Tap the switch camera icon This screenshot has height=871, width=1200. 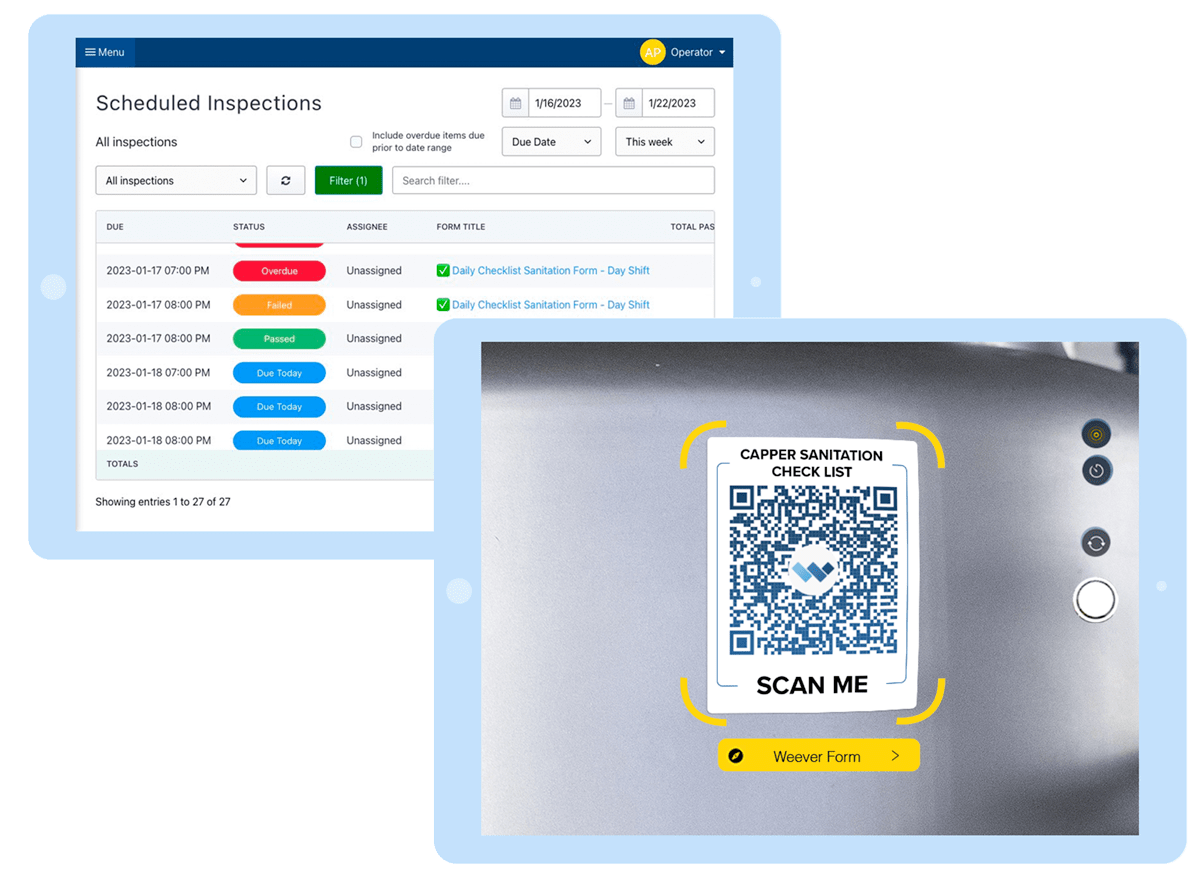pyautogui.click(x=1096, y=543)
